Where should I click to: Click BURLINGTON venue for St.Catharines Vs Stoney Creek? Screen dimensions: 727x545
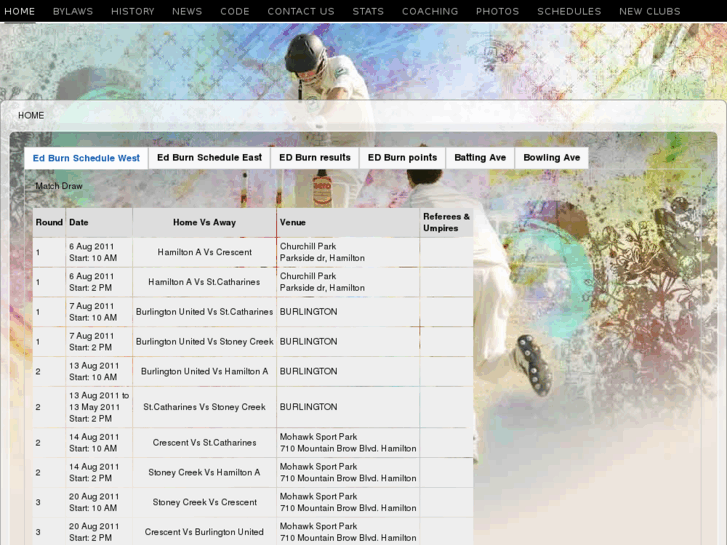308,407
